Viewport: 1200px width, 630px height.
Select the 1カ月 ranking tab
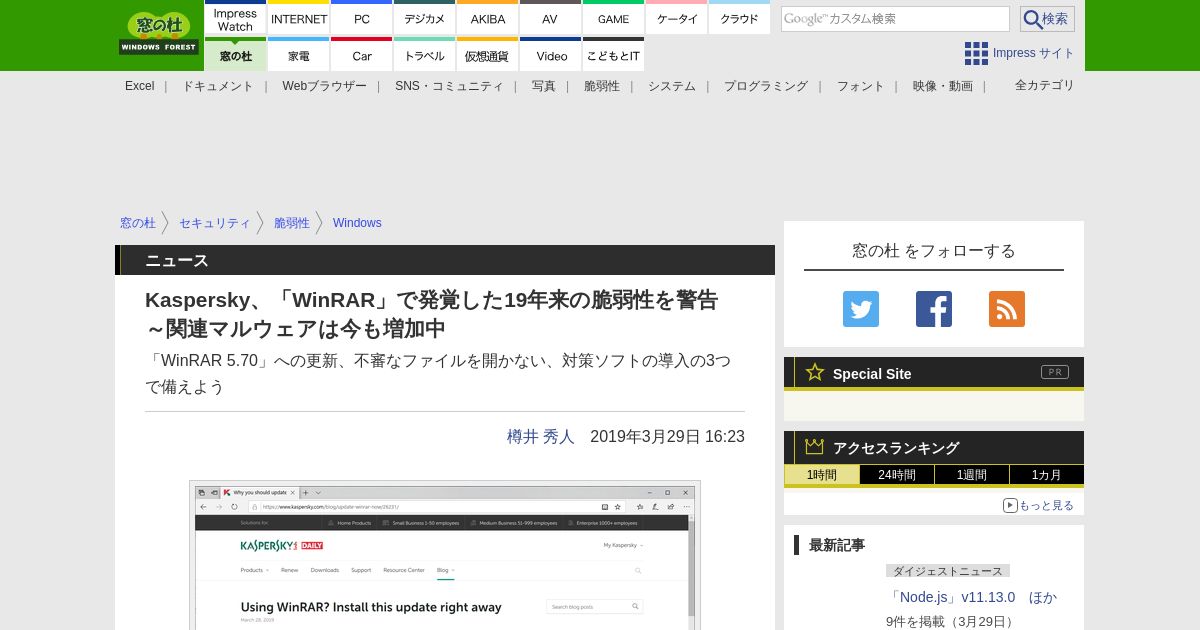1047,475
